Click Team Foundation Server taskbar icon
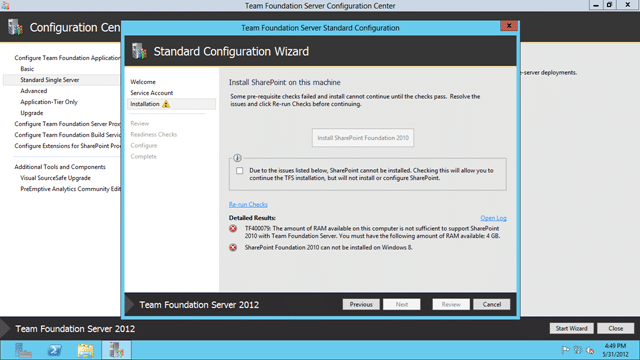 (x=116, y=350)
